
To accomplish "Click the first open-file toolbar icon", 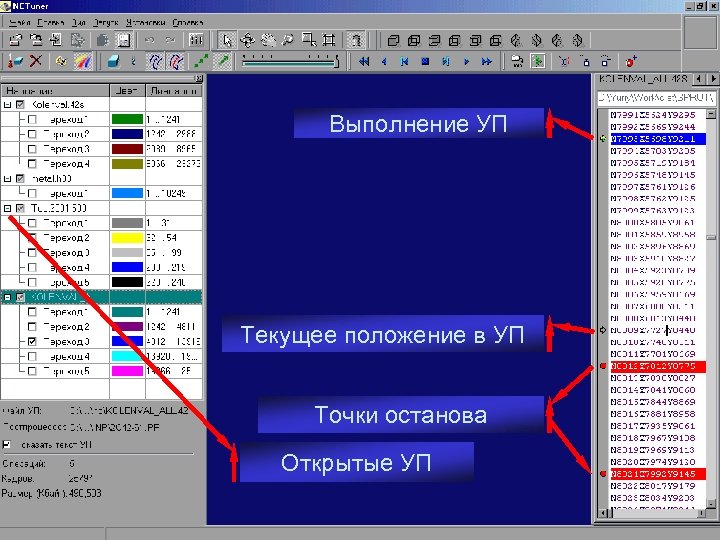I will coord(15,40).
